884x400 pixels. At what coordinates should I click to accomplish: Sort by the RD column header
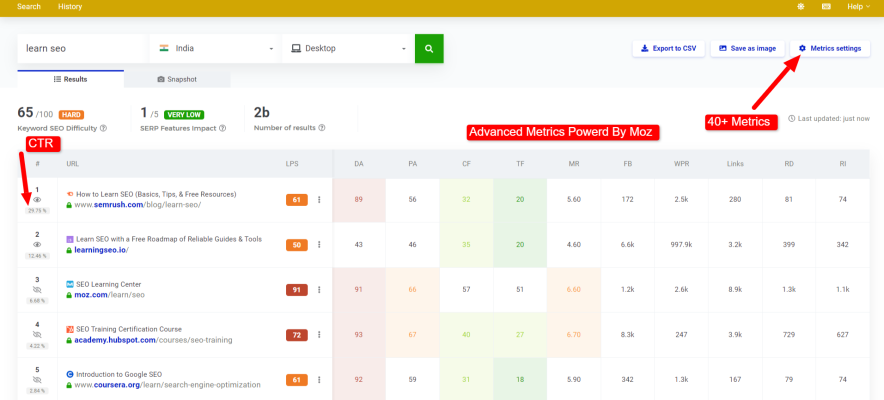click(x=789, y=164)
